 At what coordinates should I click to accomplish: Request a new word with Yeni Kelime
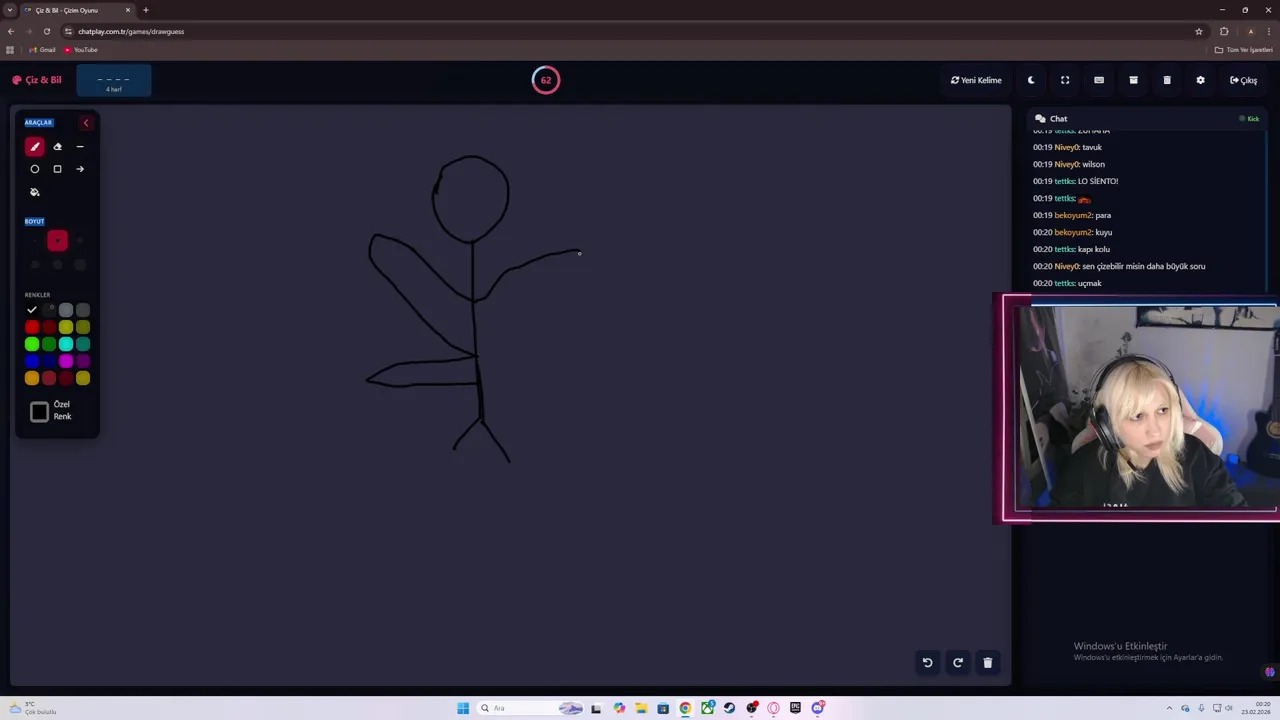[x=976, y=80]
